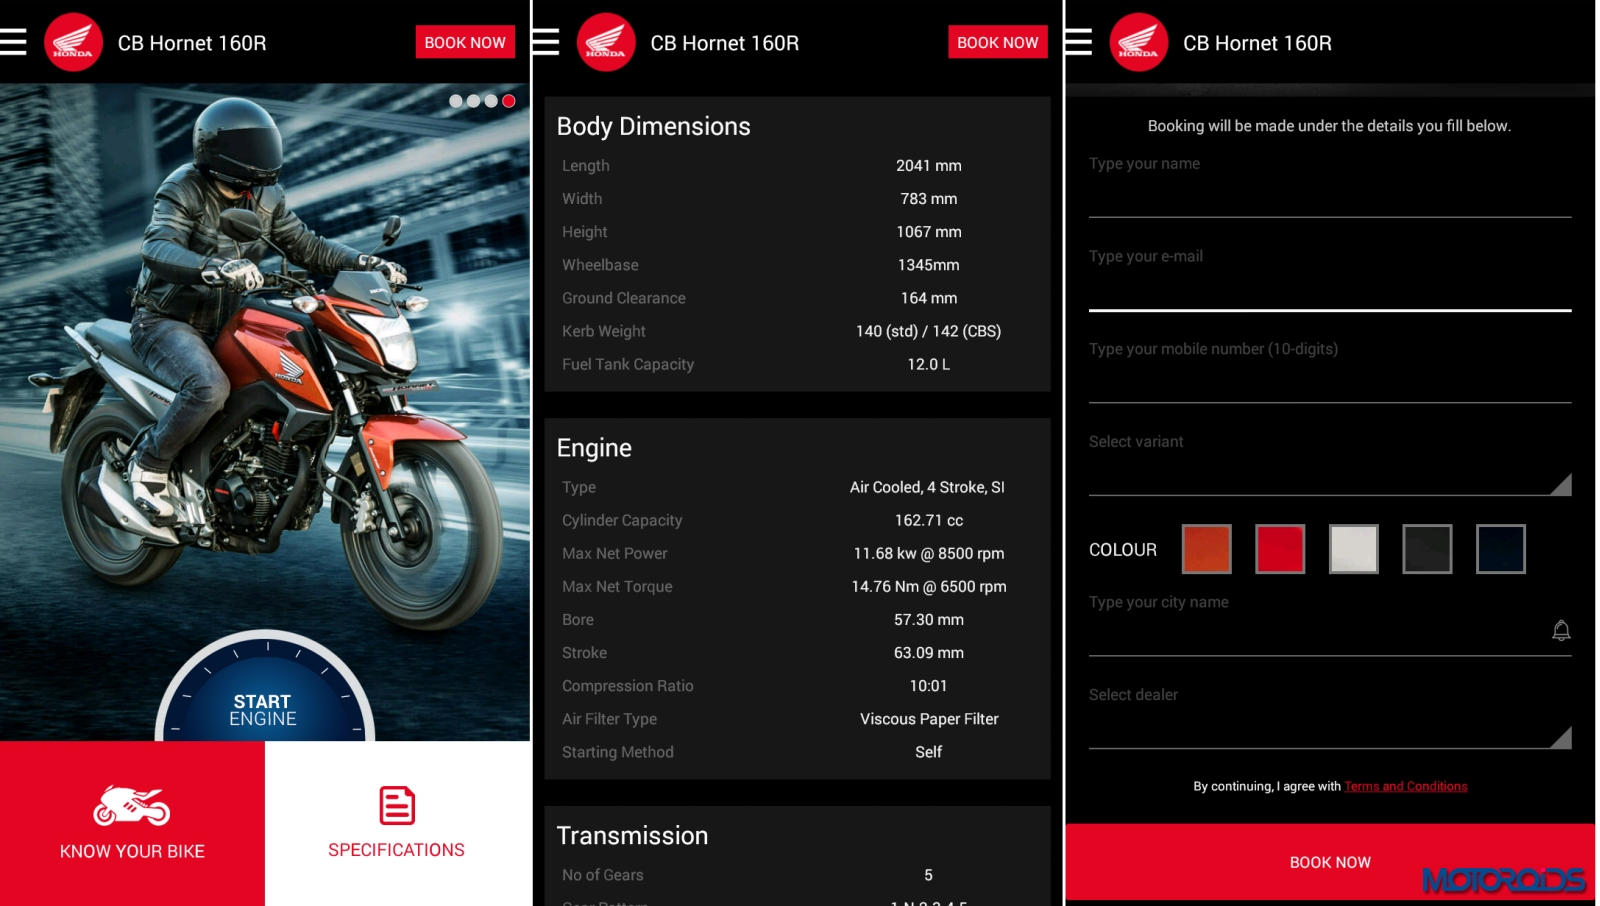Focus the Type your e-mail field
The width and height of the screenshot is (1600, 906).
(1330, 277)
